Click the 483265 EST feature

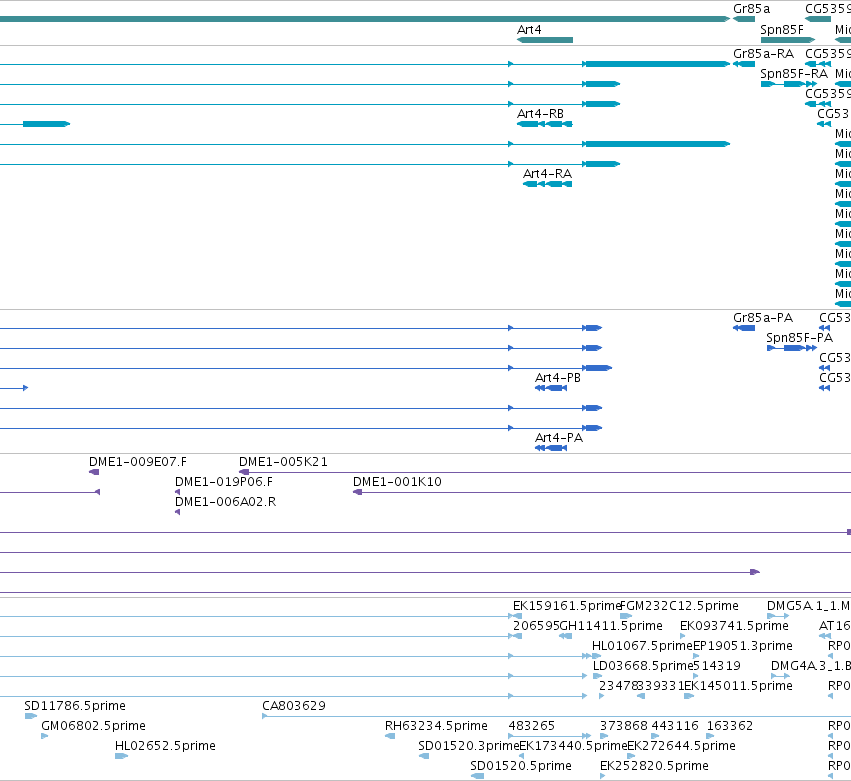tap(550, 736)
